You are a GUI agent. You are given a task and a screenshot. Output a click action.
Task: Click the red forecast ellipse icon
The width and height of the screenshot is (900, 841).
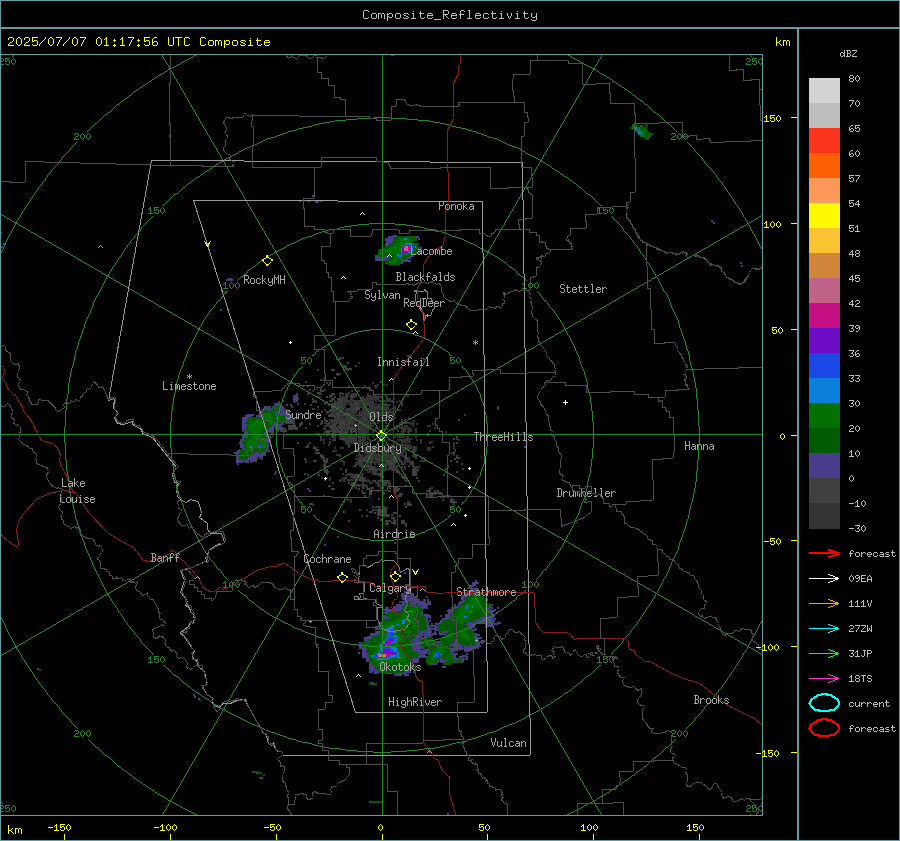tap(824, 728)
